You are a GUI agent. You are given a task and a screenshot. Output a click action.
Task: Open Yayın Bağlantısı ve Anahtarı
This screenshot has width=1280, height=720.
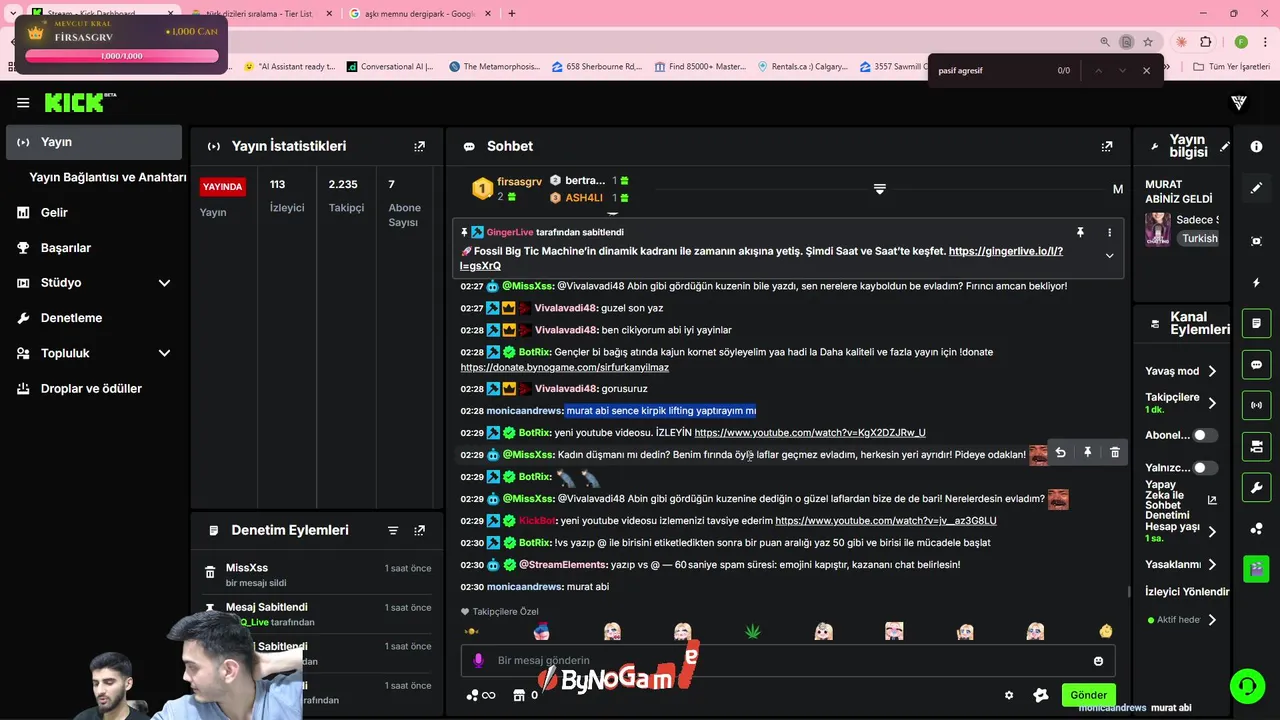point(108,177)
